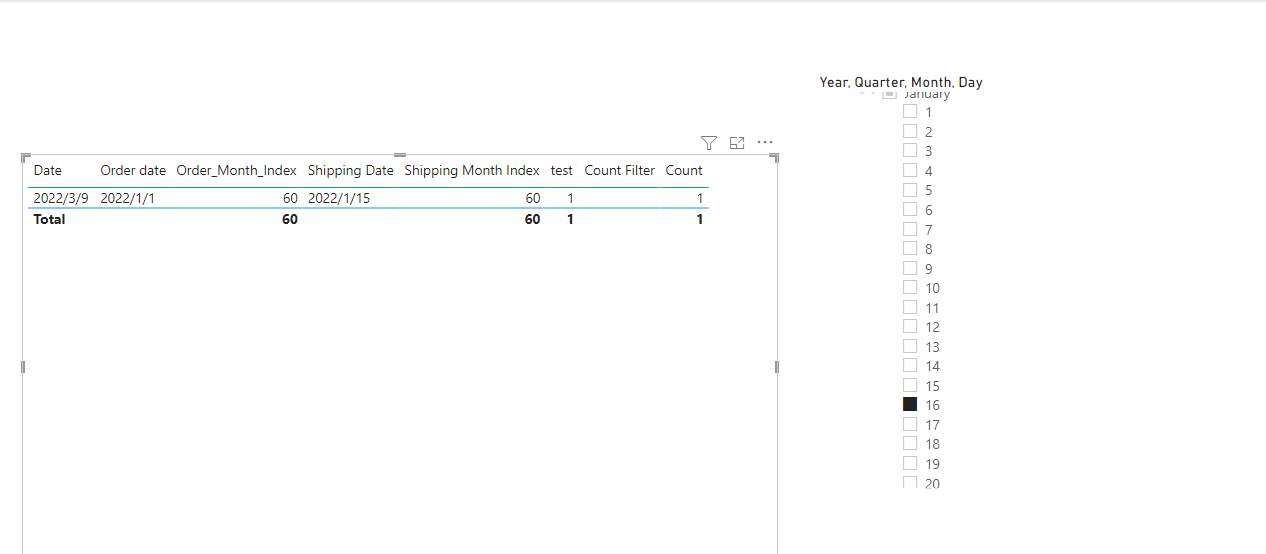Click the test column total value 1
Image resolution: width=1266 pixels, height=554 pixels.
(x=570, y=219)
